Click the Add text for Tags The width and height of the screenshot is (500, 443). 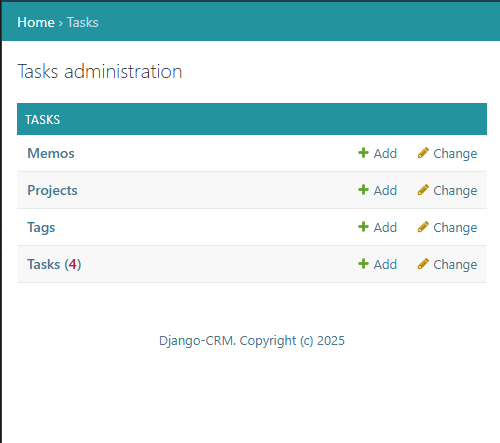[385, 228]
